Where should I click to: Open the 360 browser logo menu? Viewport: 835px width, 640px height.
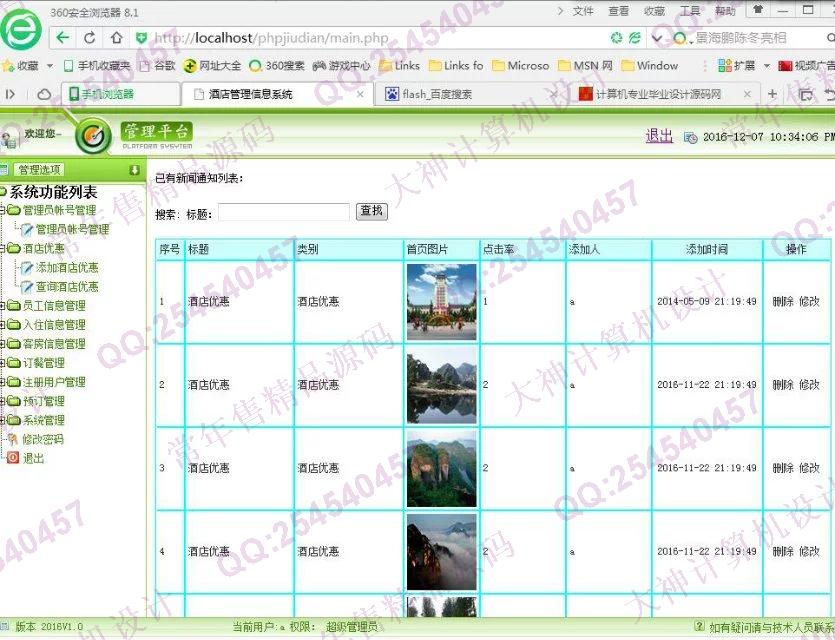[21, 30]
